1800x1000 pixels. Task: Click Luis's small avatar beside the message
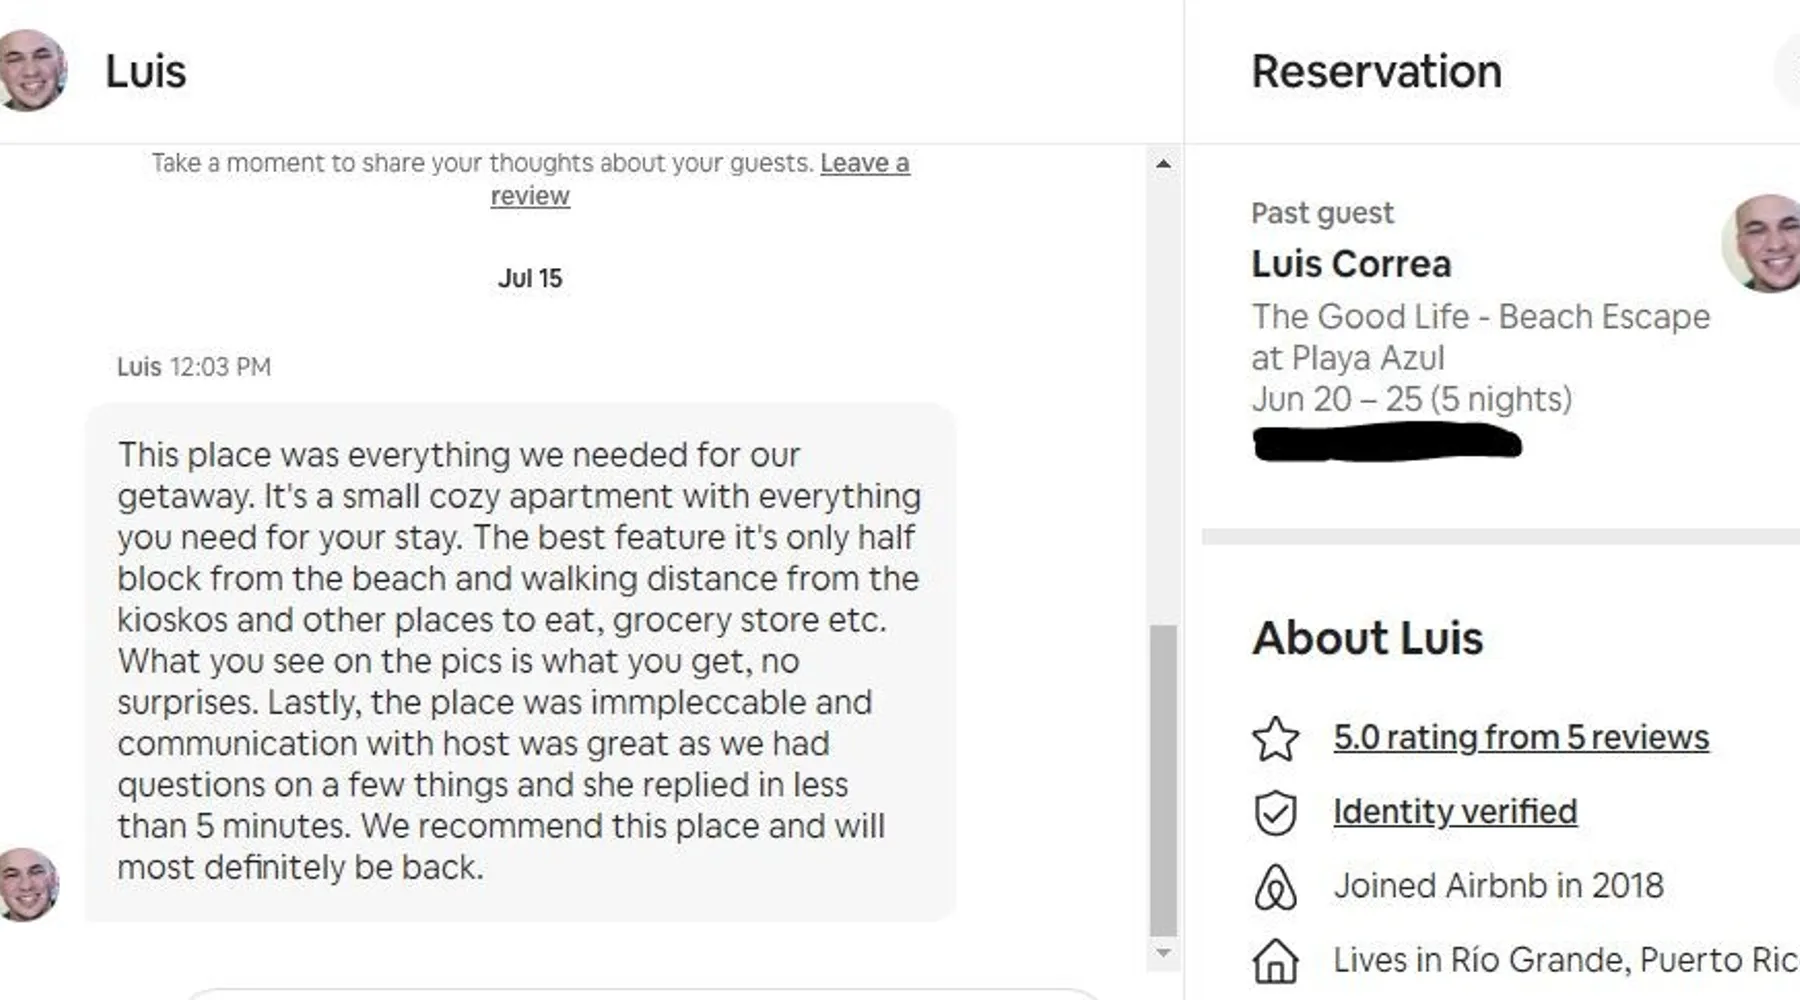pos(28,884)
